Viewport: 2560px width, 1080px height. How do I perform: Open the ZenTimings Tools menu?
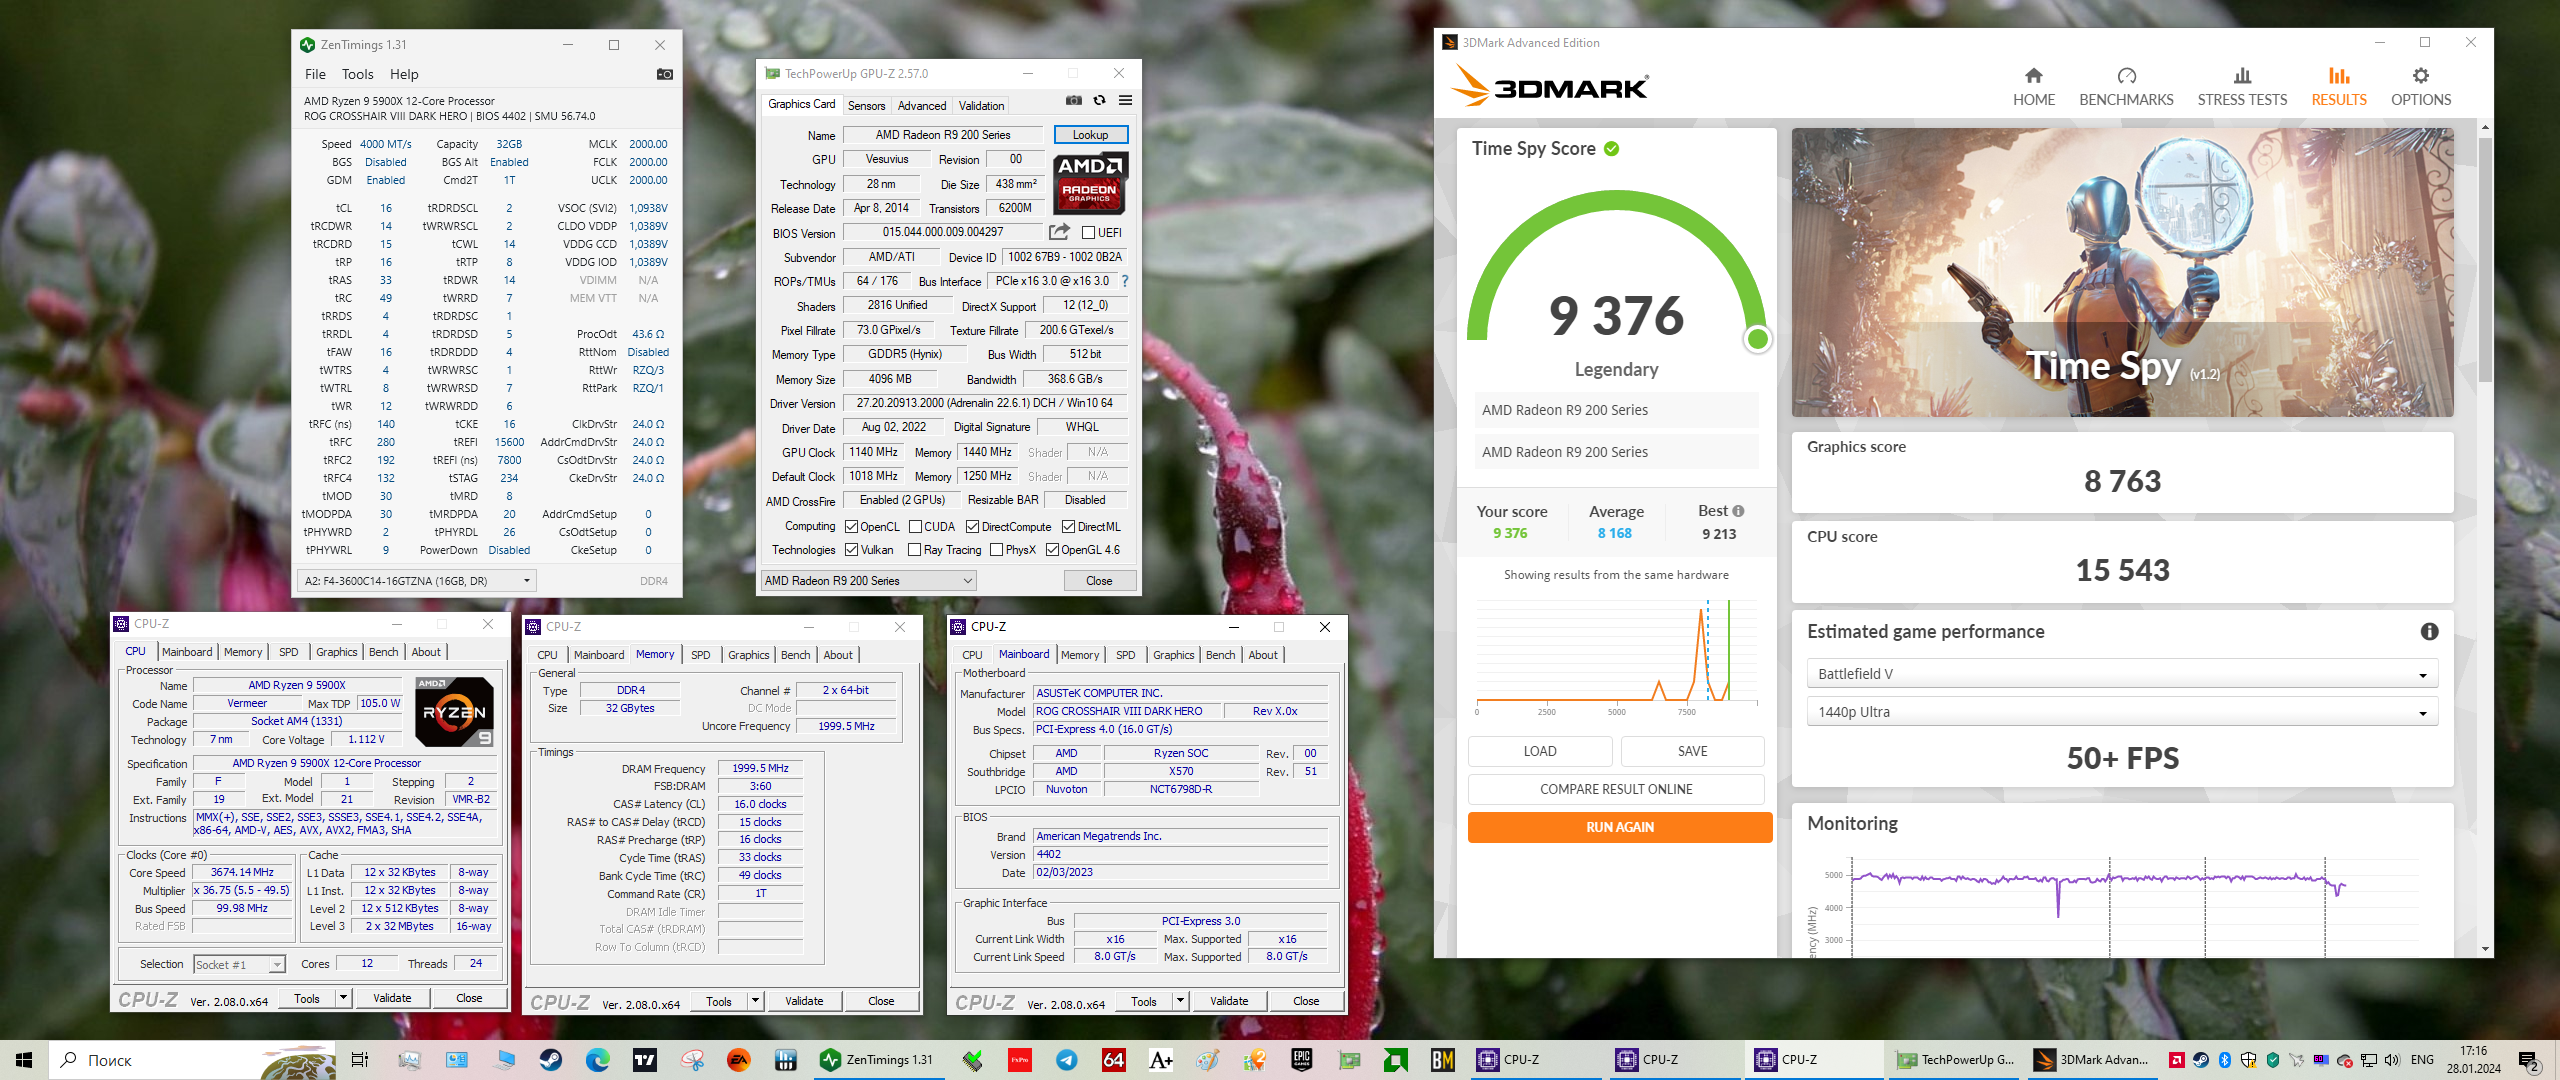(x=357, y=74)
